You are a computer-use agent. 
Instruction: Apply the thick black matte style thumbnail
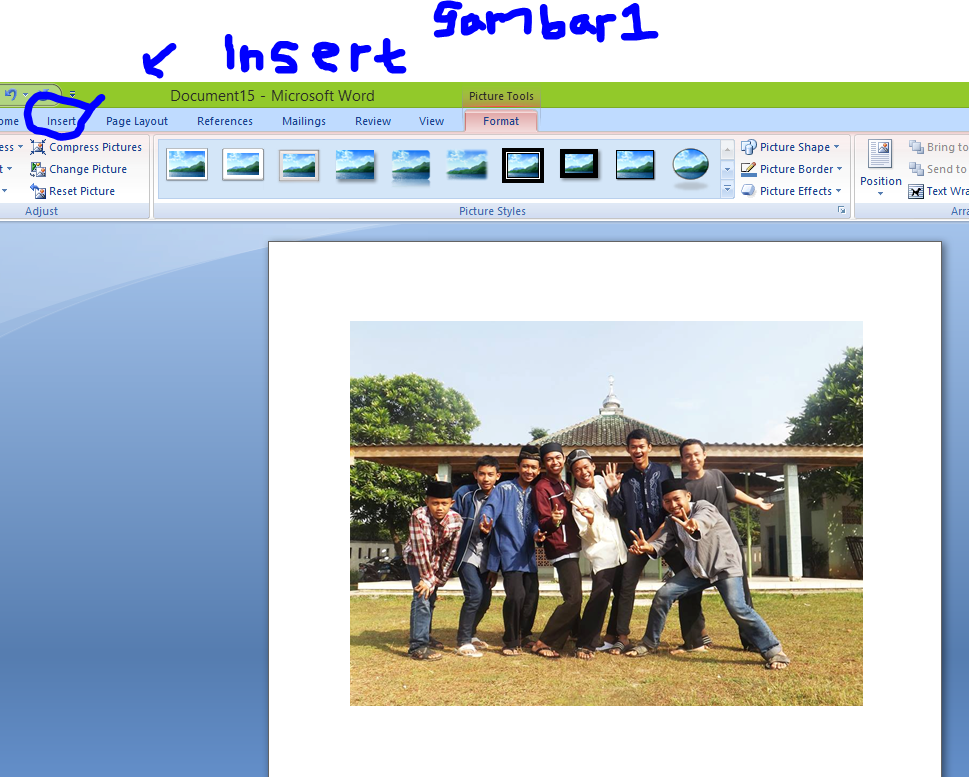pyautogui.click(x=579, y=164)
